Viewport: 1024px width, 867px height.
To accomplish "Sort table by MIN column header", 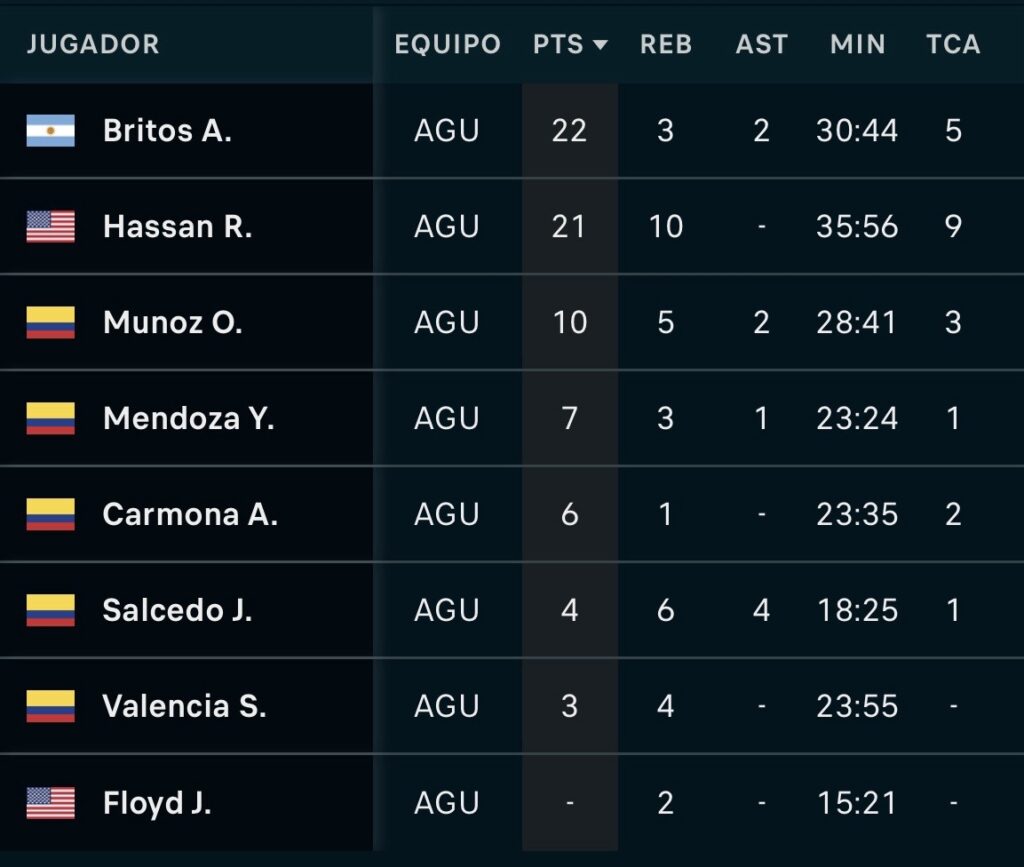I will [857, 45].
